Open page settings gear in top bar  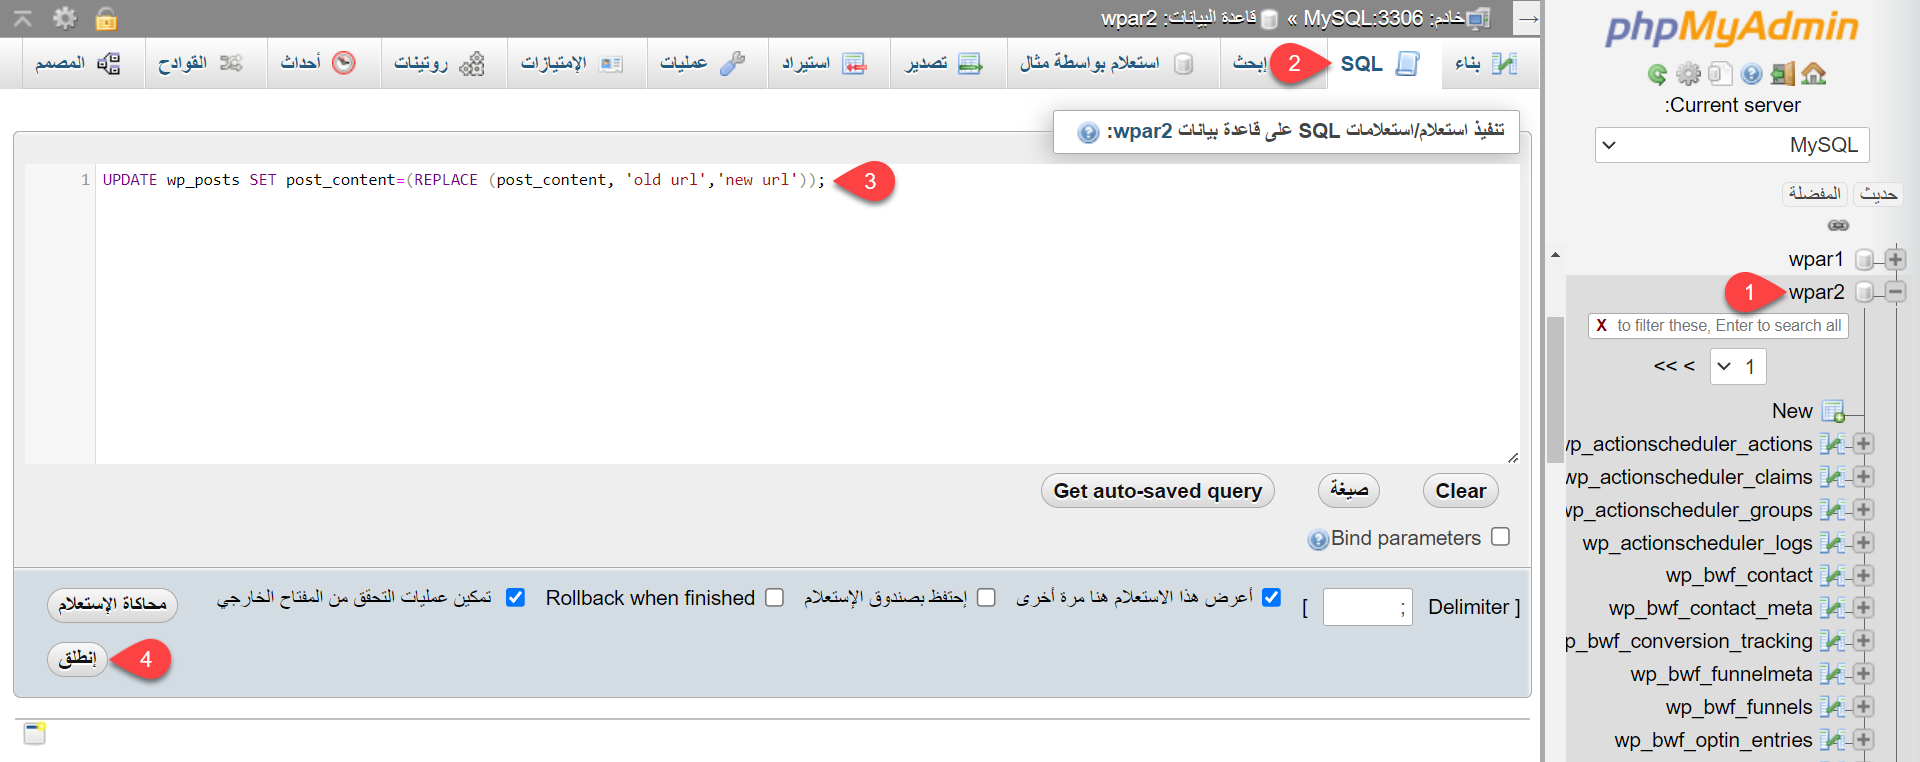click(x=65, y=18)
